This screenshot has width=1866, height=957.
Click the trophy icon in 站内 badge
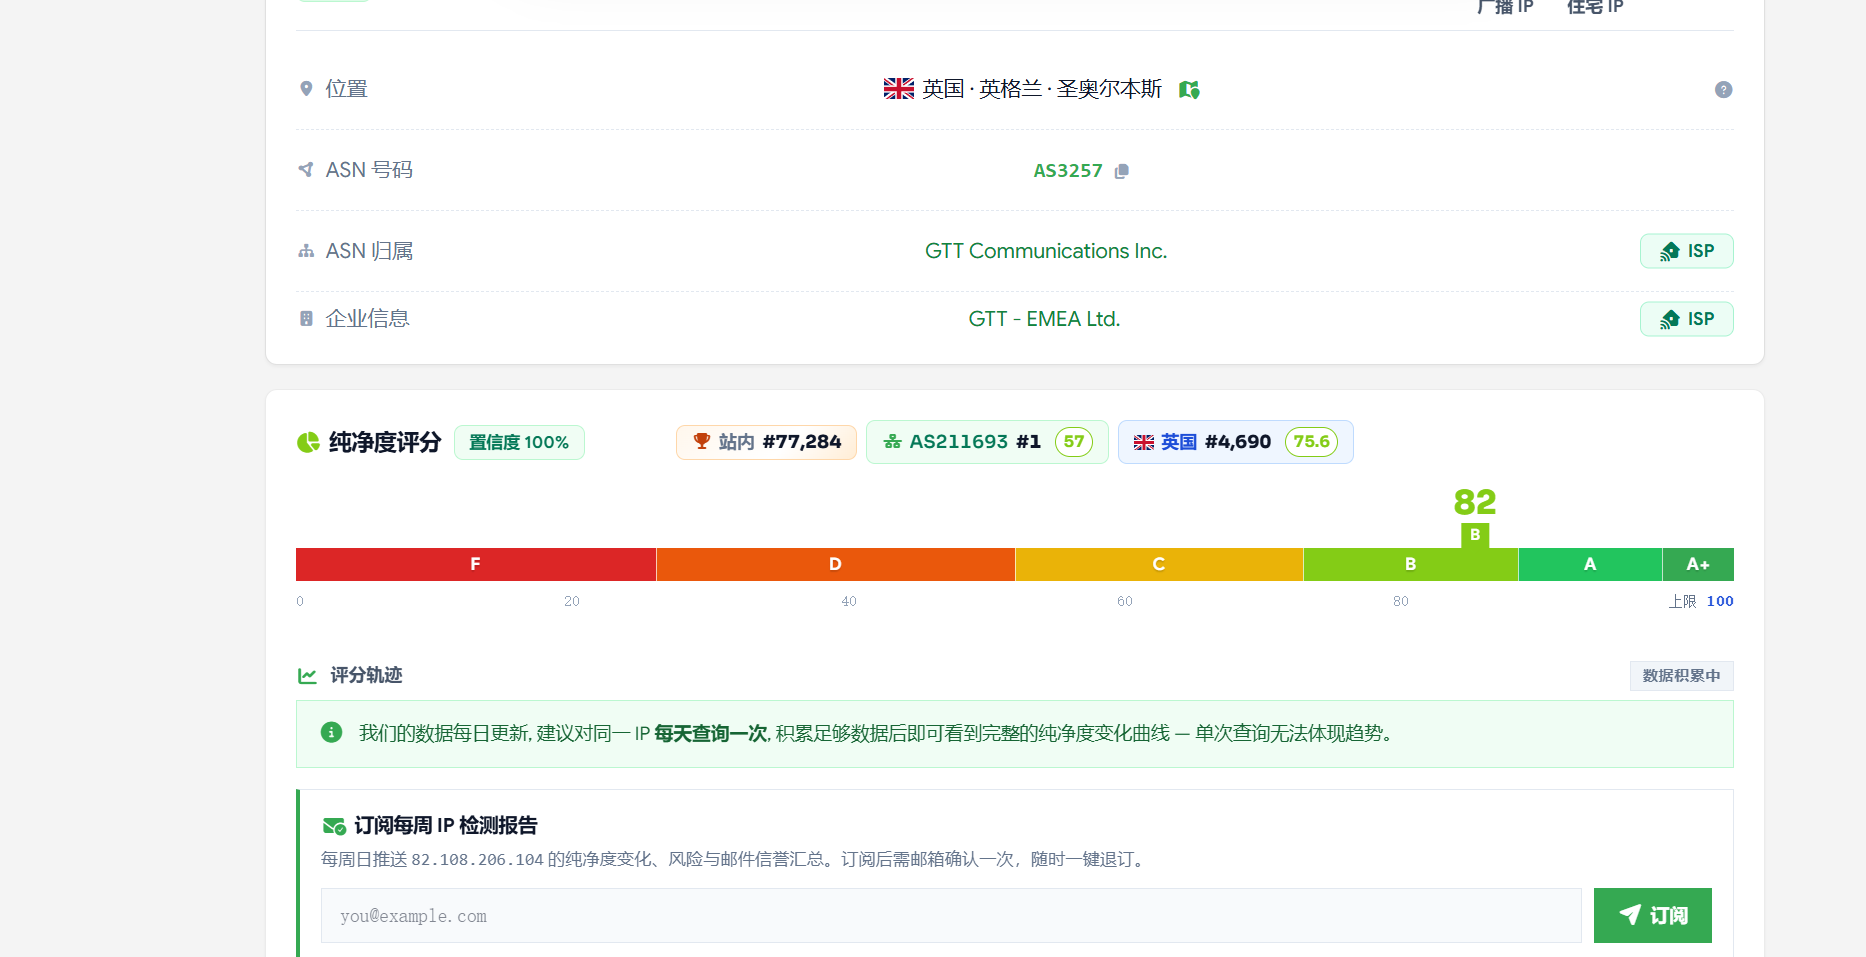[x=702, y=441]
